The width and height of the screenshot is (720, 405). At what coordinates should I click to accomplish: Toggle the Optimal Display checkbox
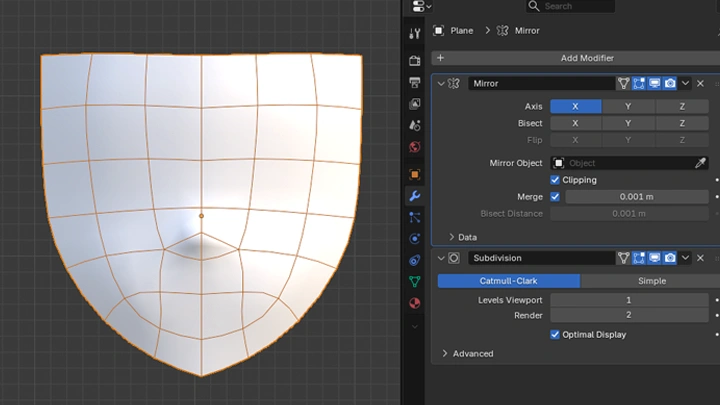[555, 334]
